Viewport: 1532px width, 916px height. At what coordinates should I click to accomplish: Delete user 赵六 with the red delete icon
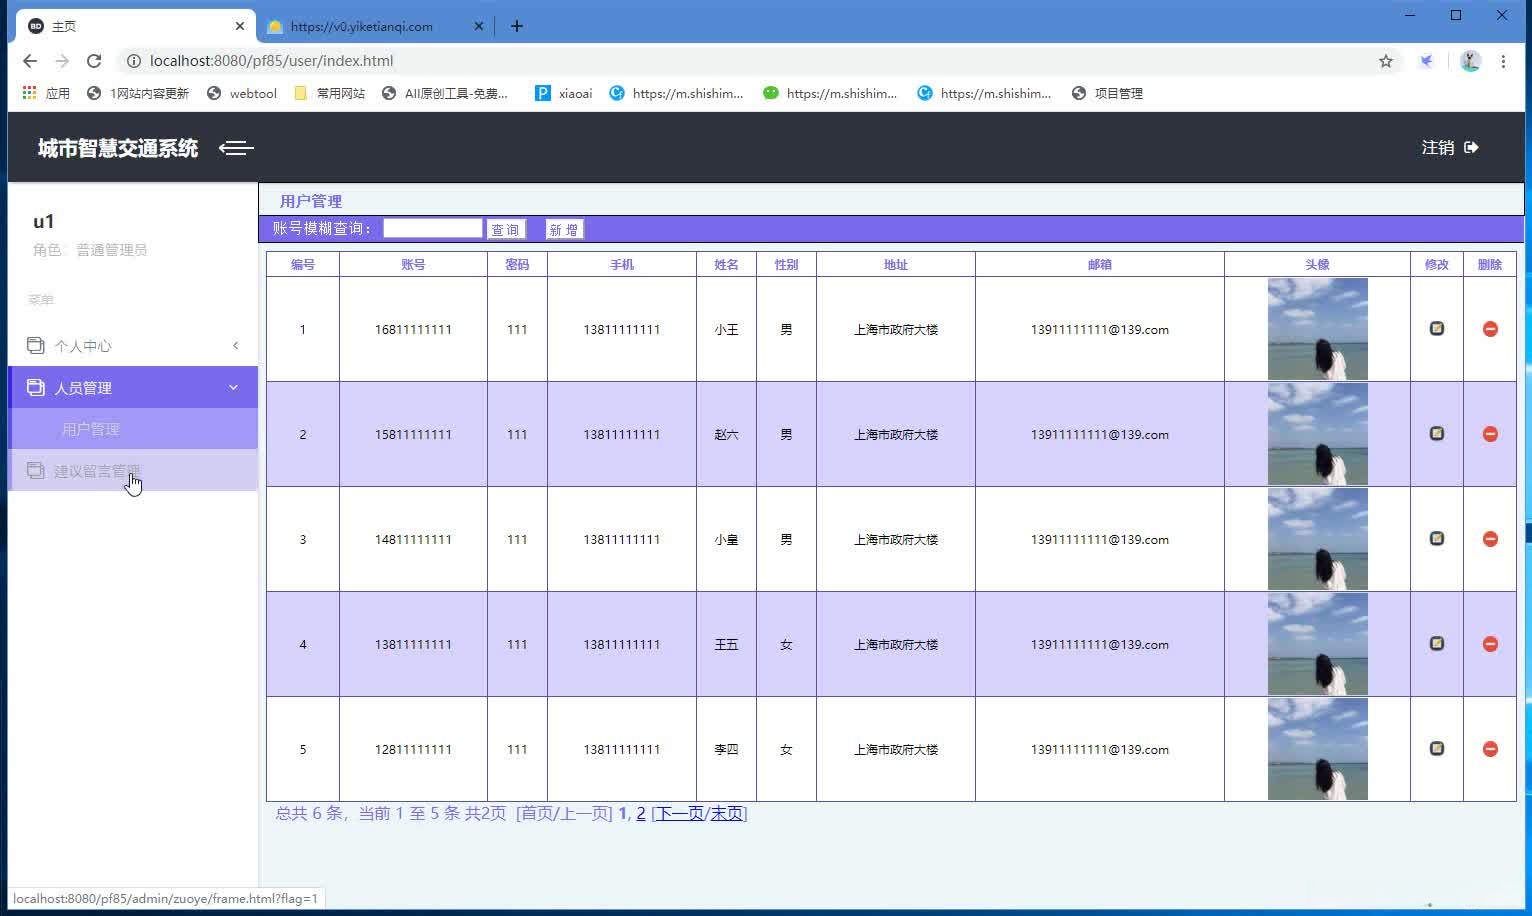[1489, 434]
